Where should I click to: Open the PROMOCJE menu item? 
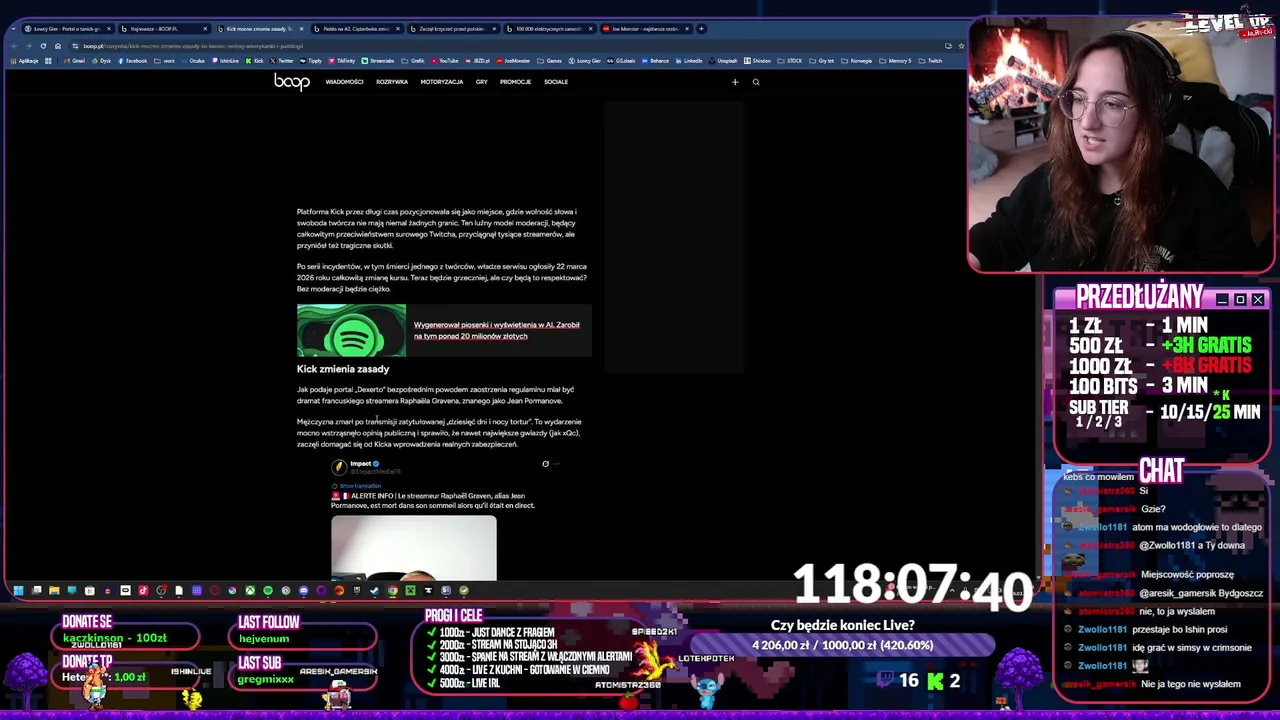(515, 82)
